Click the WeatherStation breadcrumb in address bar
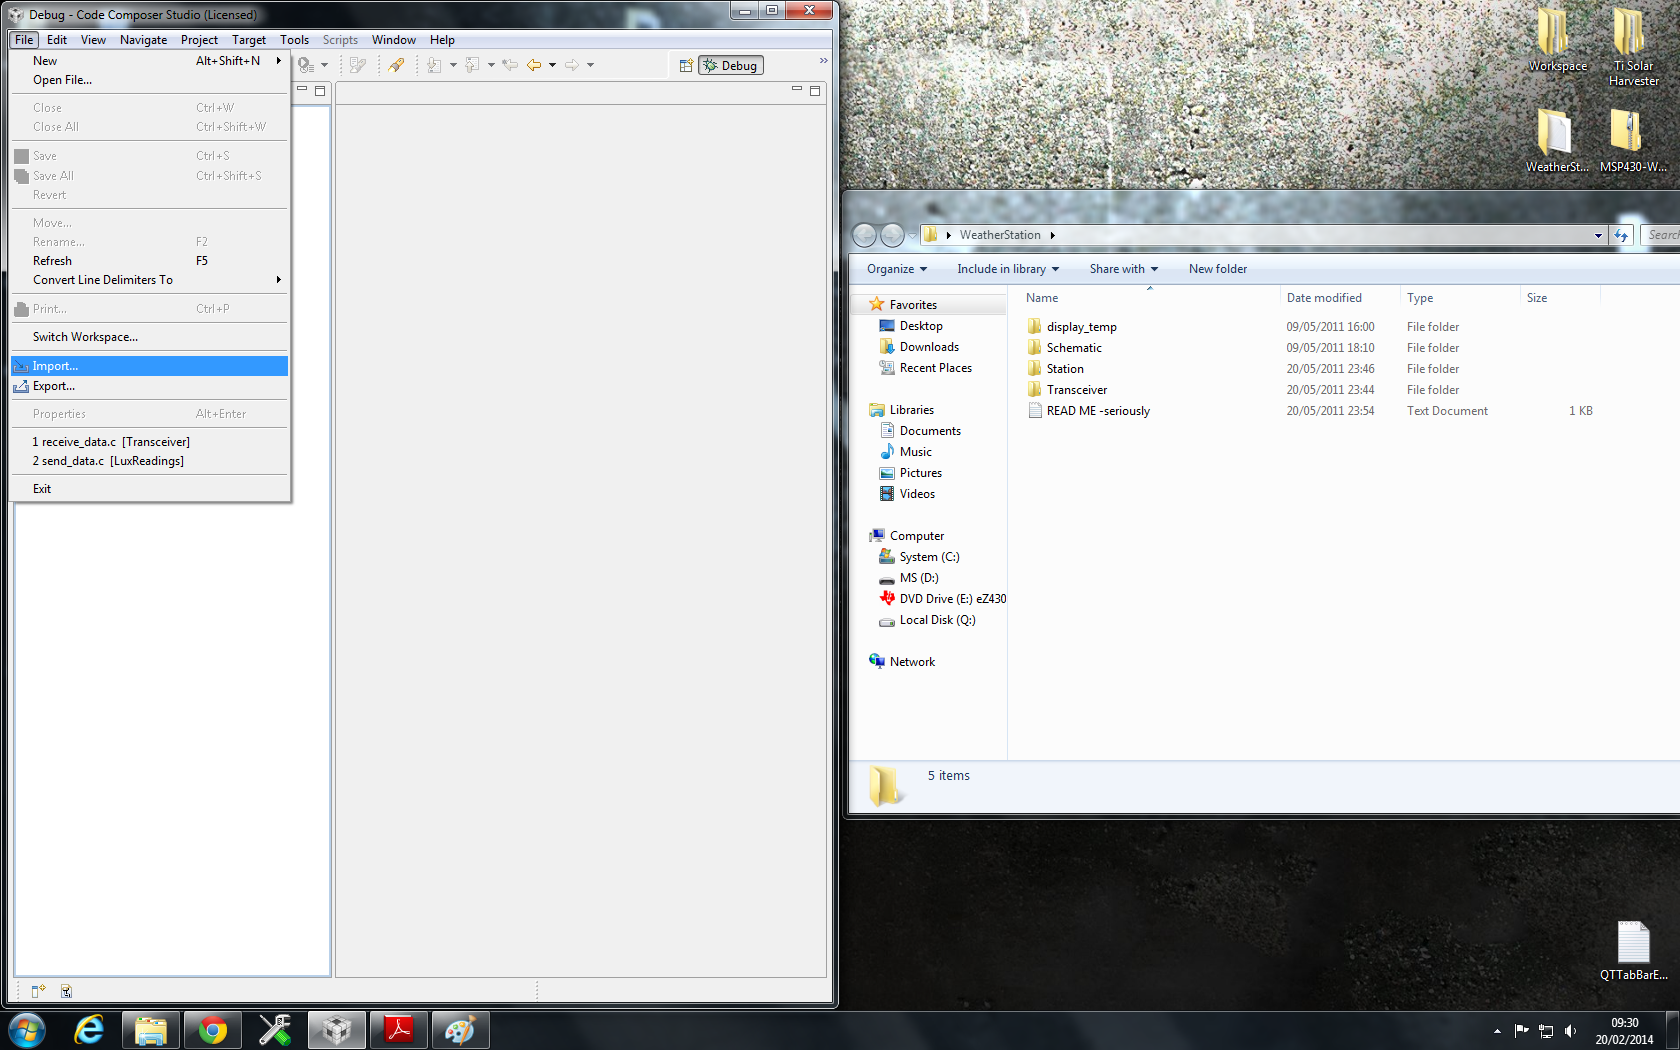 pos(1000,235)
